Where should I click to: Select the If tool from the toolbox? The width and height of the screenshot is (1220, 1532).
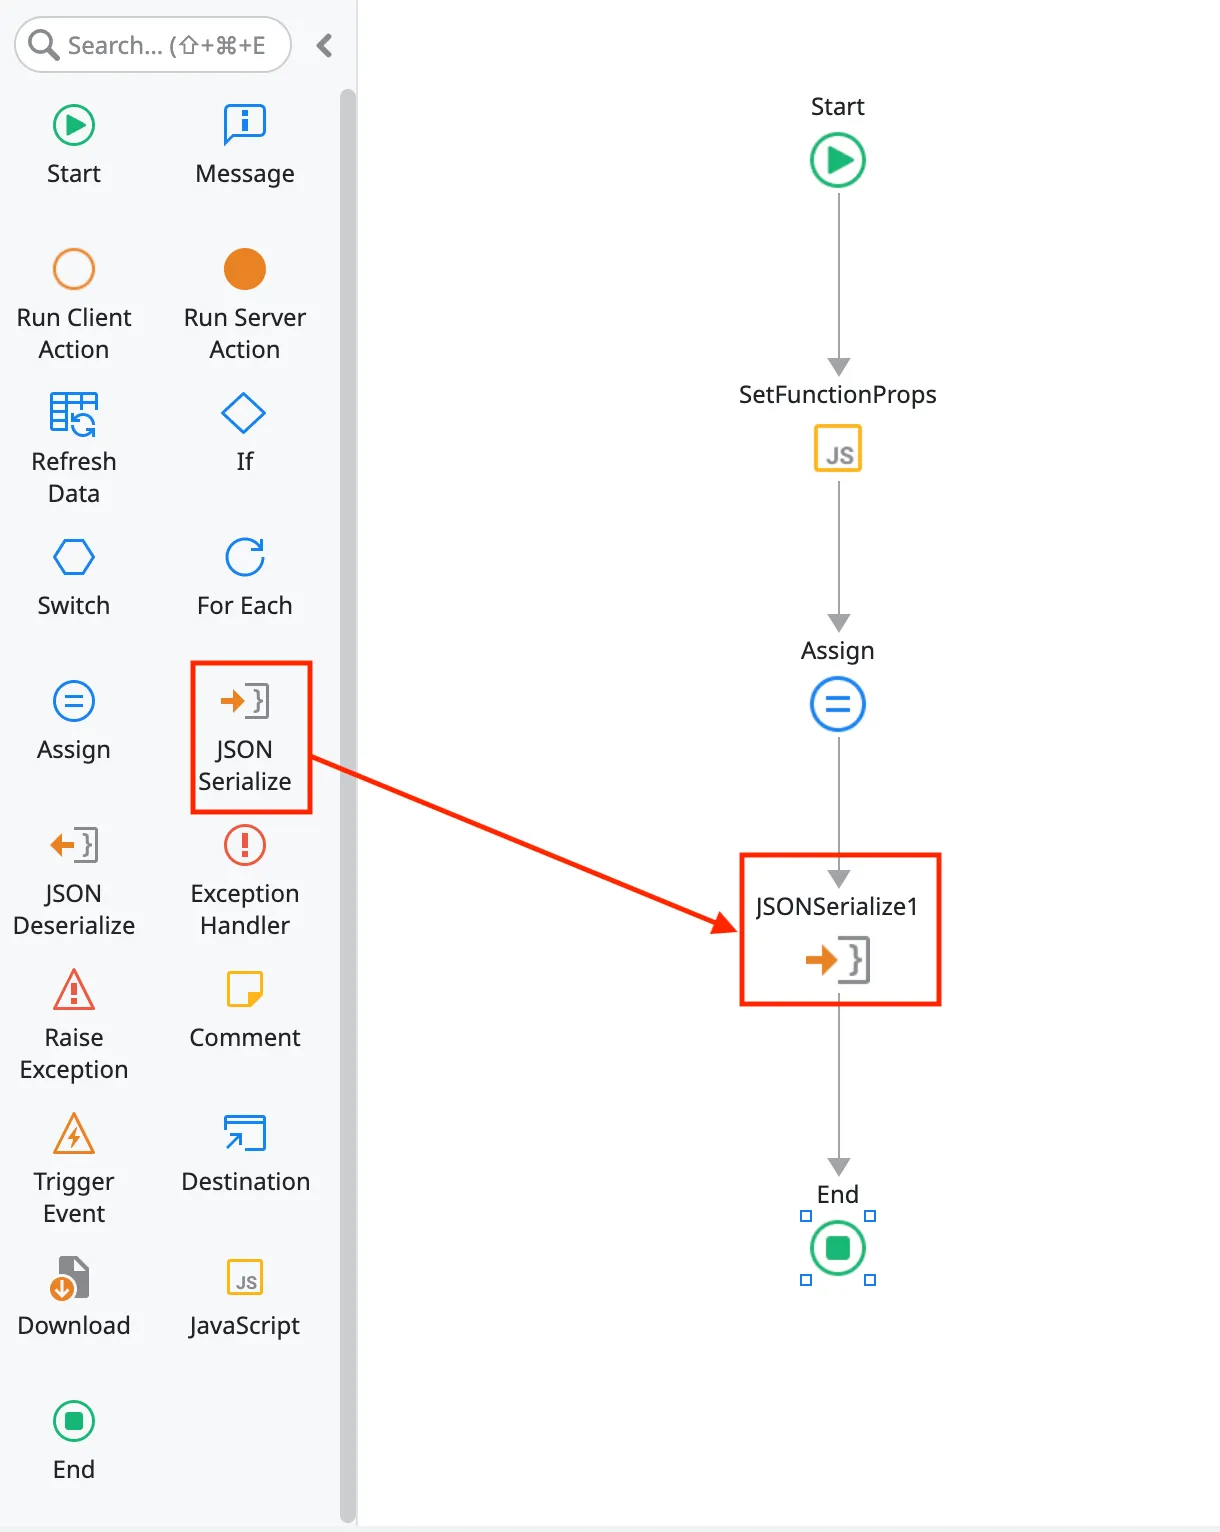point(243,430)
